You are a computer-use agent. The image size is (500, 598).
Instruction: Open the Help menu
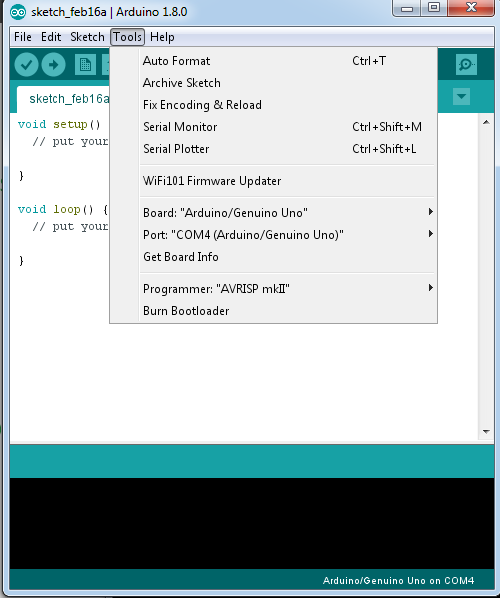click(x=162, y=37)
